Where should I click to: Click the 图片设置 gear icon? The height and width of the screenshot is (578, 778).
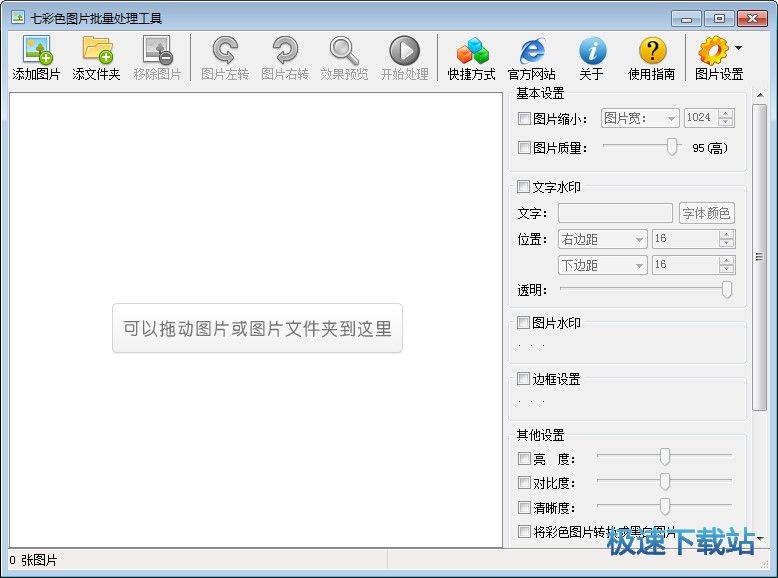(x=714, y=51)
